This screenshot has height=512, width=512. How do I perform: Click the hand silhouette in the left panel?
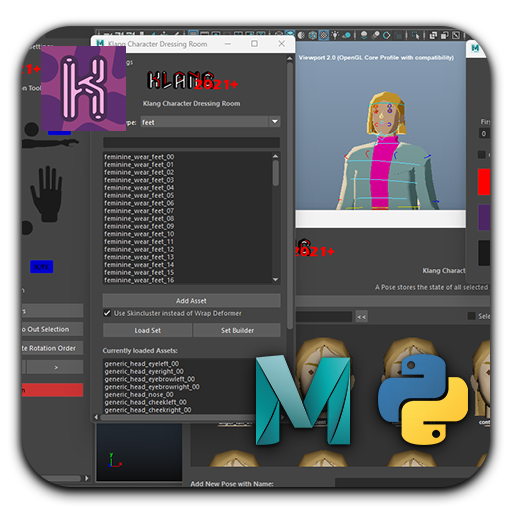click(47, 194)
